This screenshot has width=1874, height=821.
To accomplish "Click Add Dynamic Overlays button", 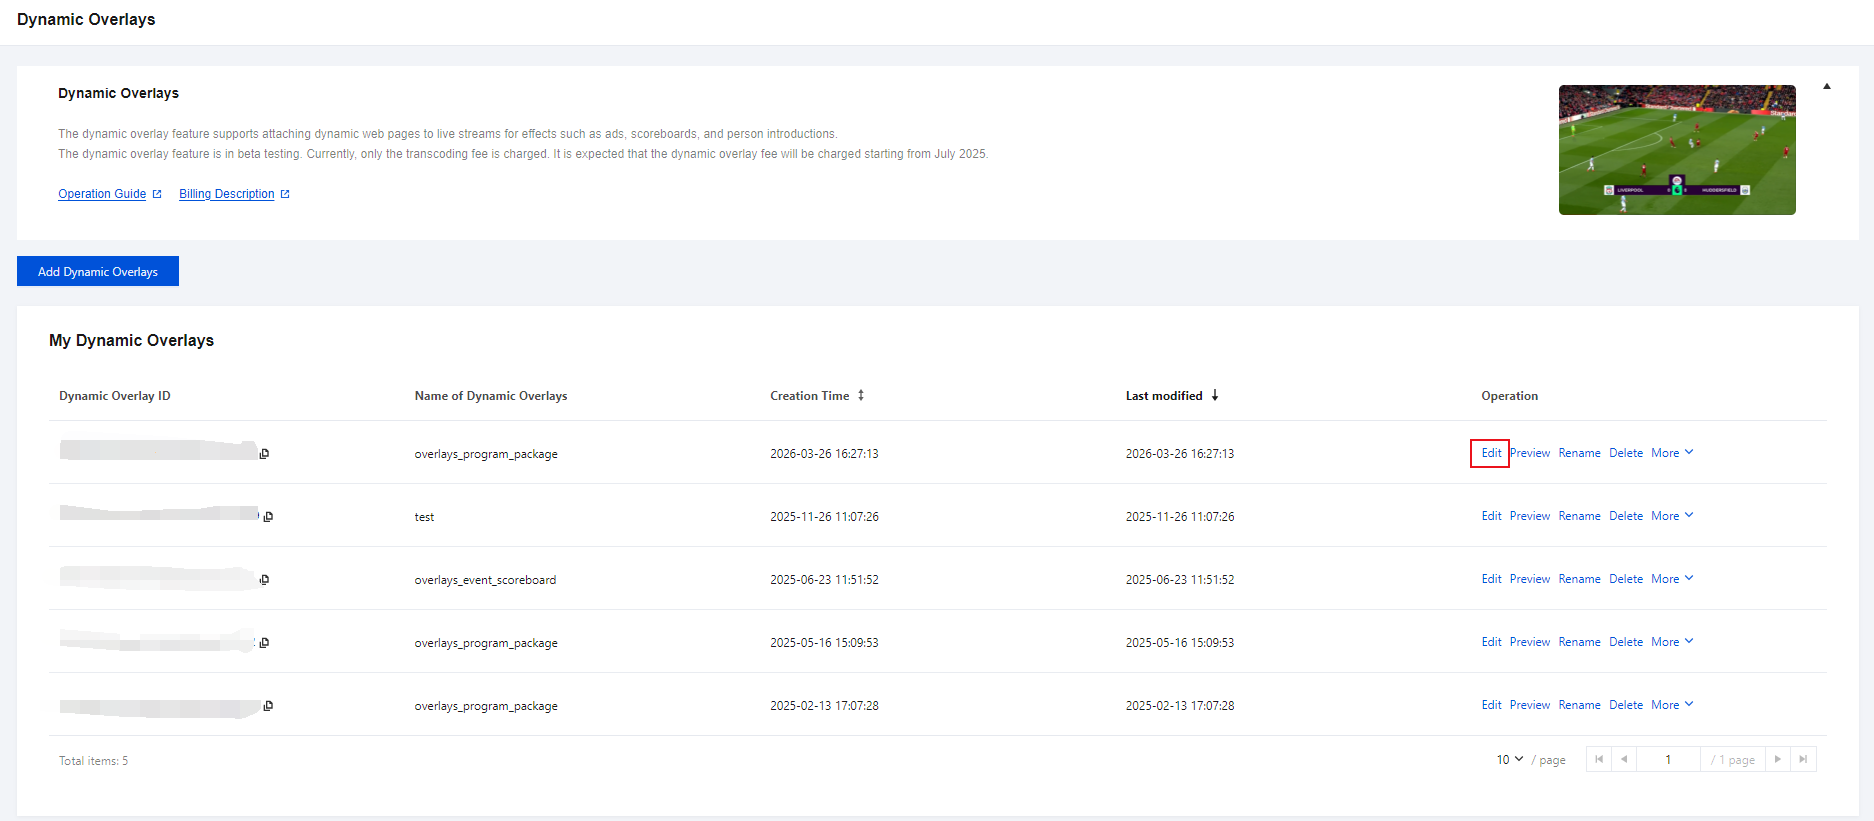I will 98,271.
